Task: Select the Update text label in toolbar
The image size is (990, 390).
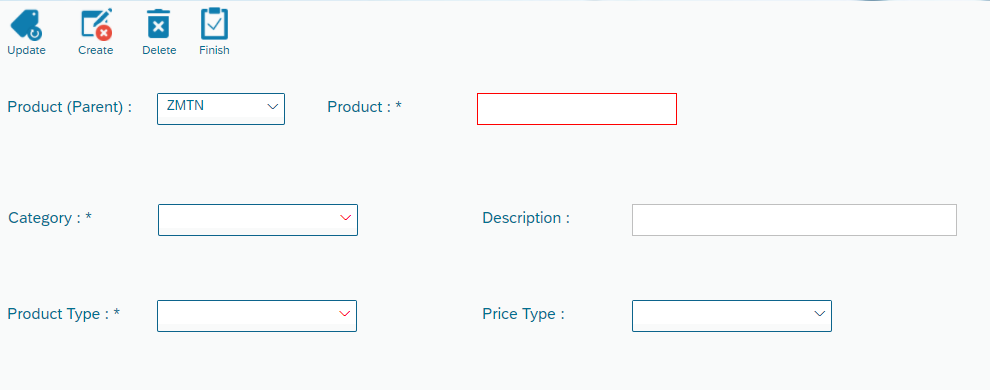Action: pyautogui.click(x=27, y=50)
